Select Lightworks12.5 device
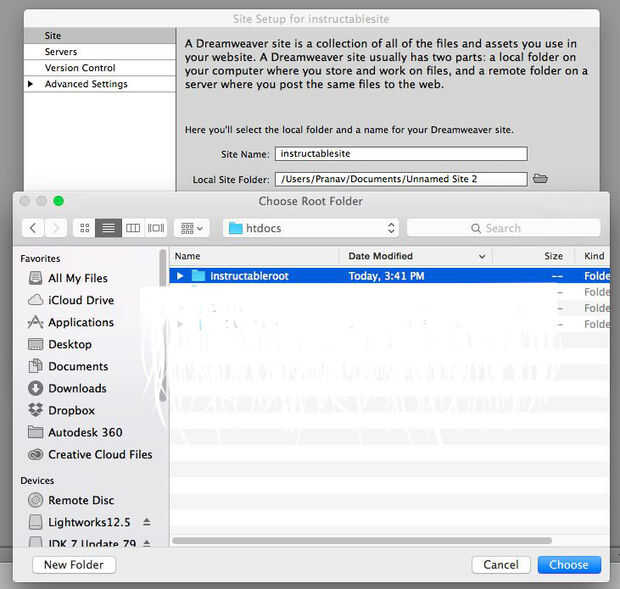 coord(79,522)
